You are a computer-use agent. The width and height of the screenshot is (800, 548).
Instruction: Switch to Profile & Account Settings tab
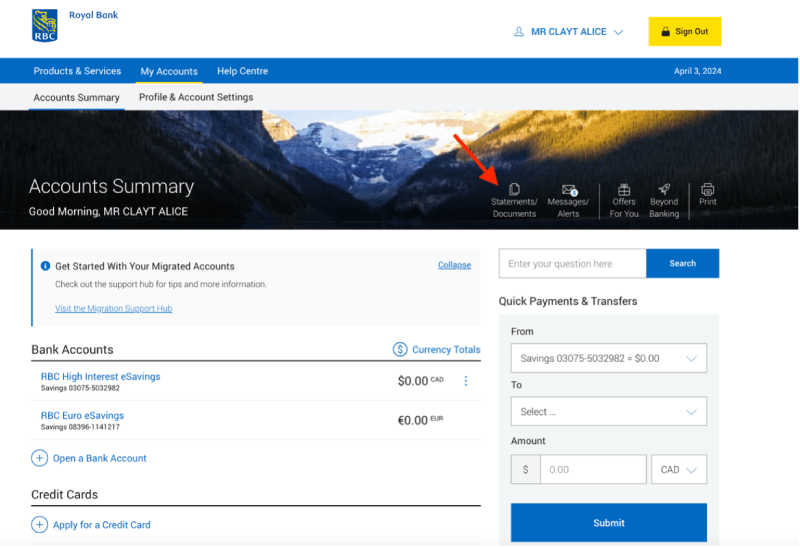(x=196, y=97)
